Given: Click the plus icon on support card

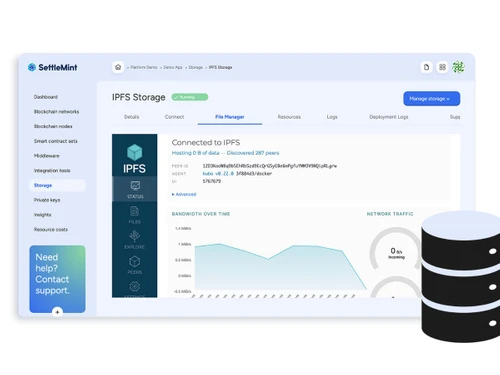Looking at the screenshot, I should 57,312.
